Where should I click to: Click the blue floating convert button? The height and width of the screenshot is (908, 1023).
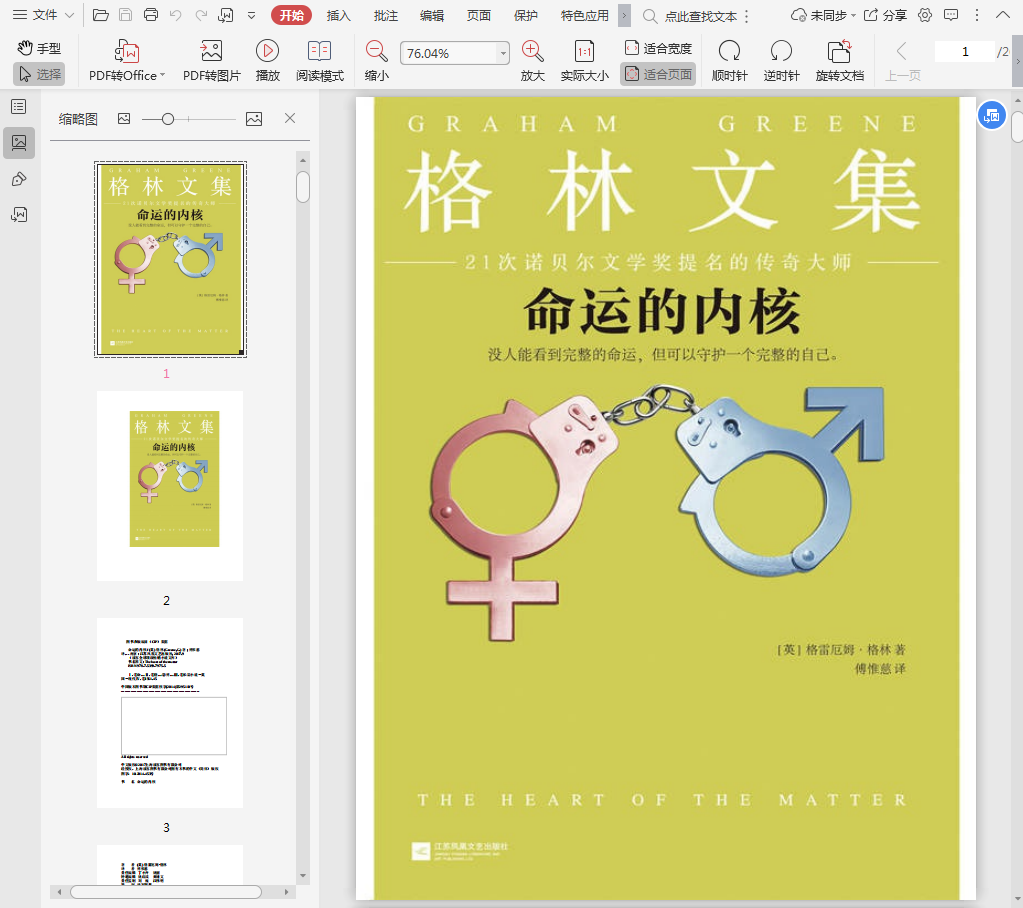click(x=992, y=115)
